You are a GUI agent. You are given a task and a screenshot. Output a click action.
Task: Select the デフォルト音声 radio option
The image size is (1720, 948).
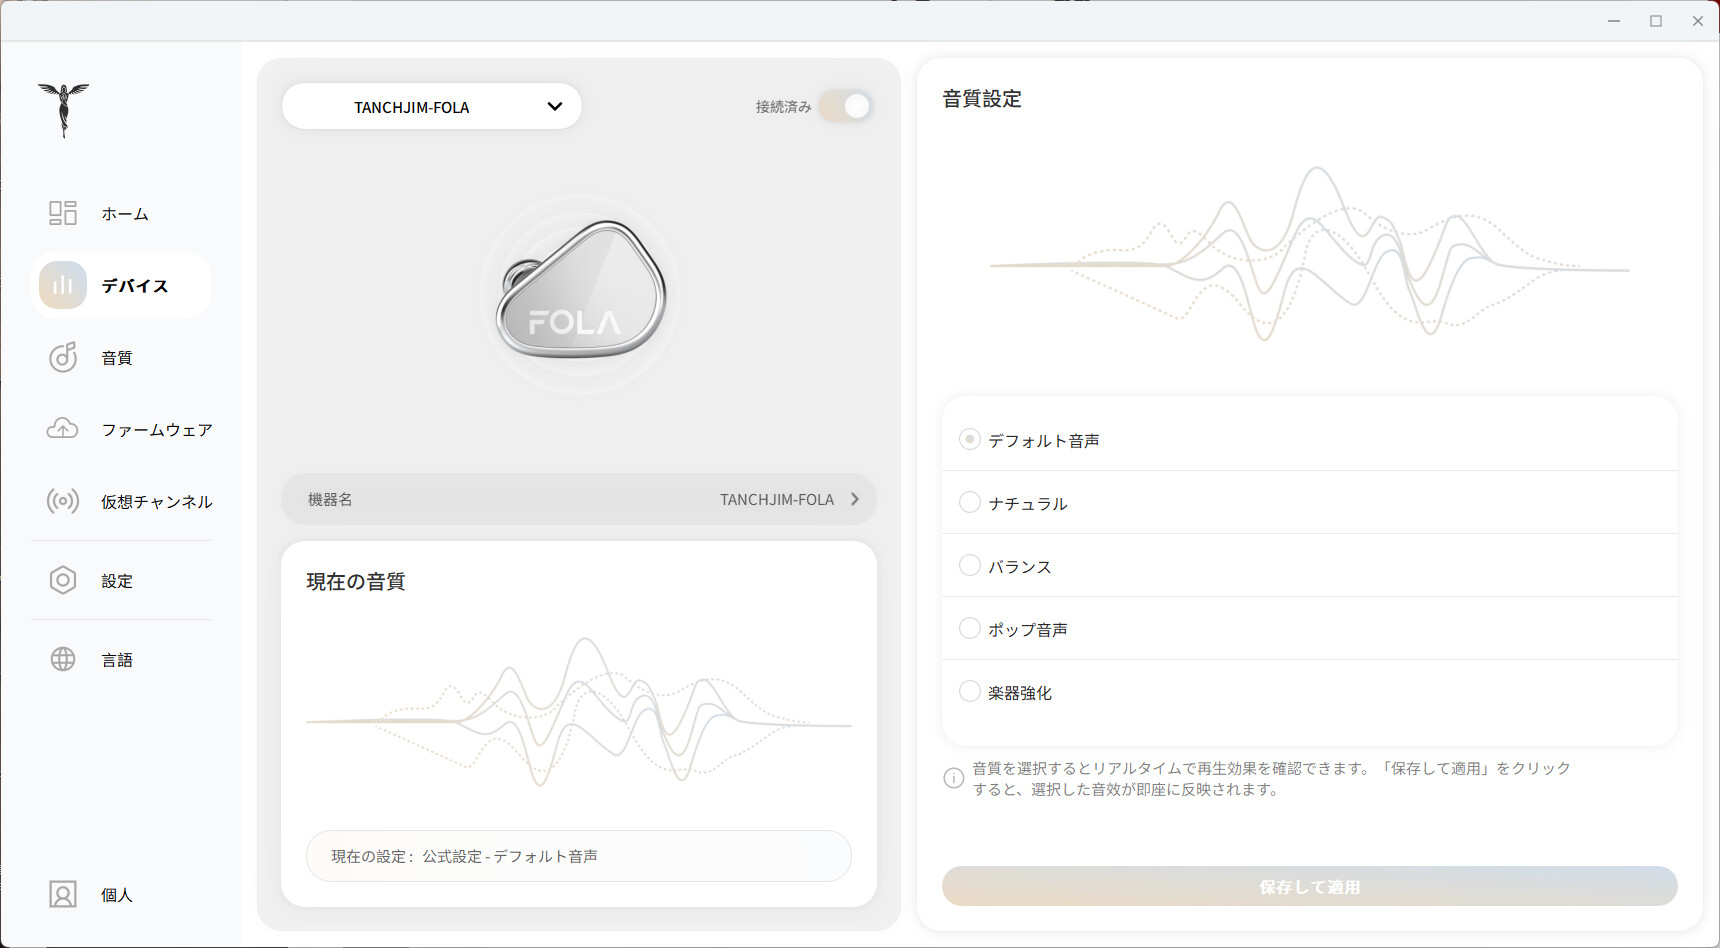(969, 439)
